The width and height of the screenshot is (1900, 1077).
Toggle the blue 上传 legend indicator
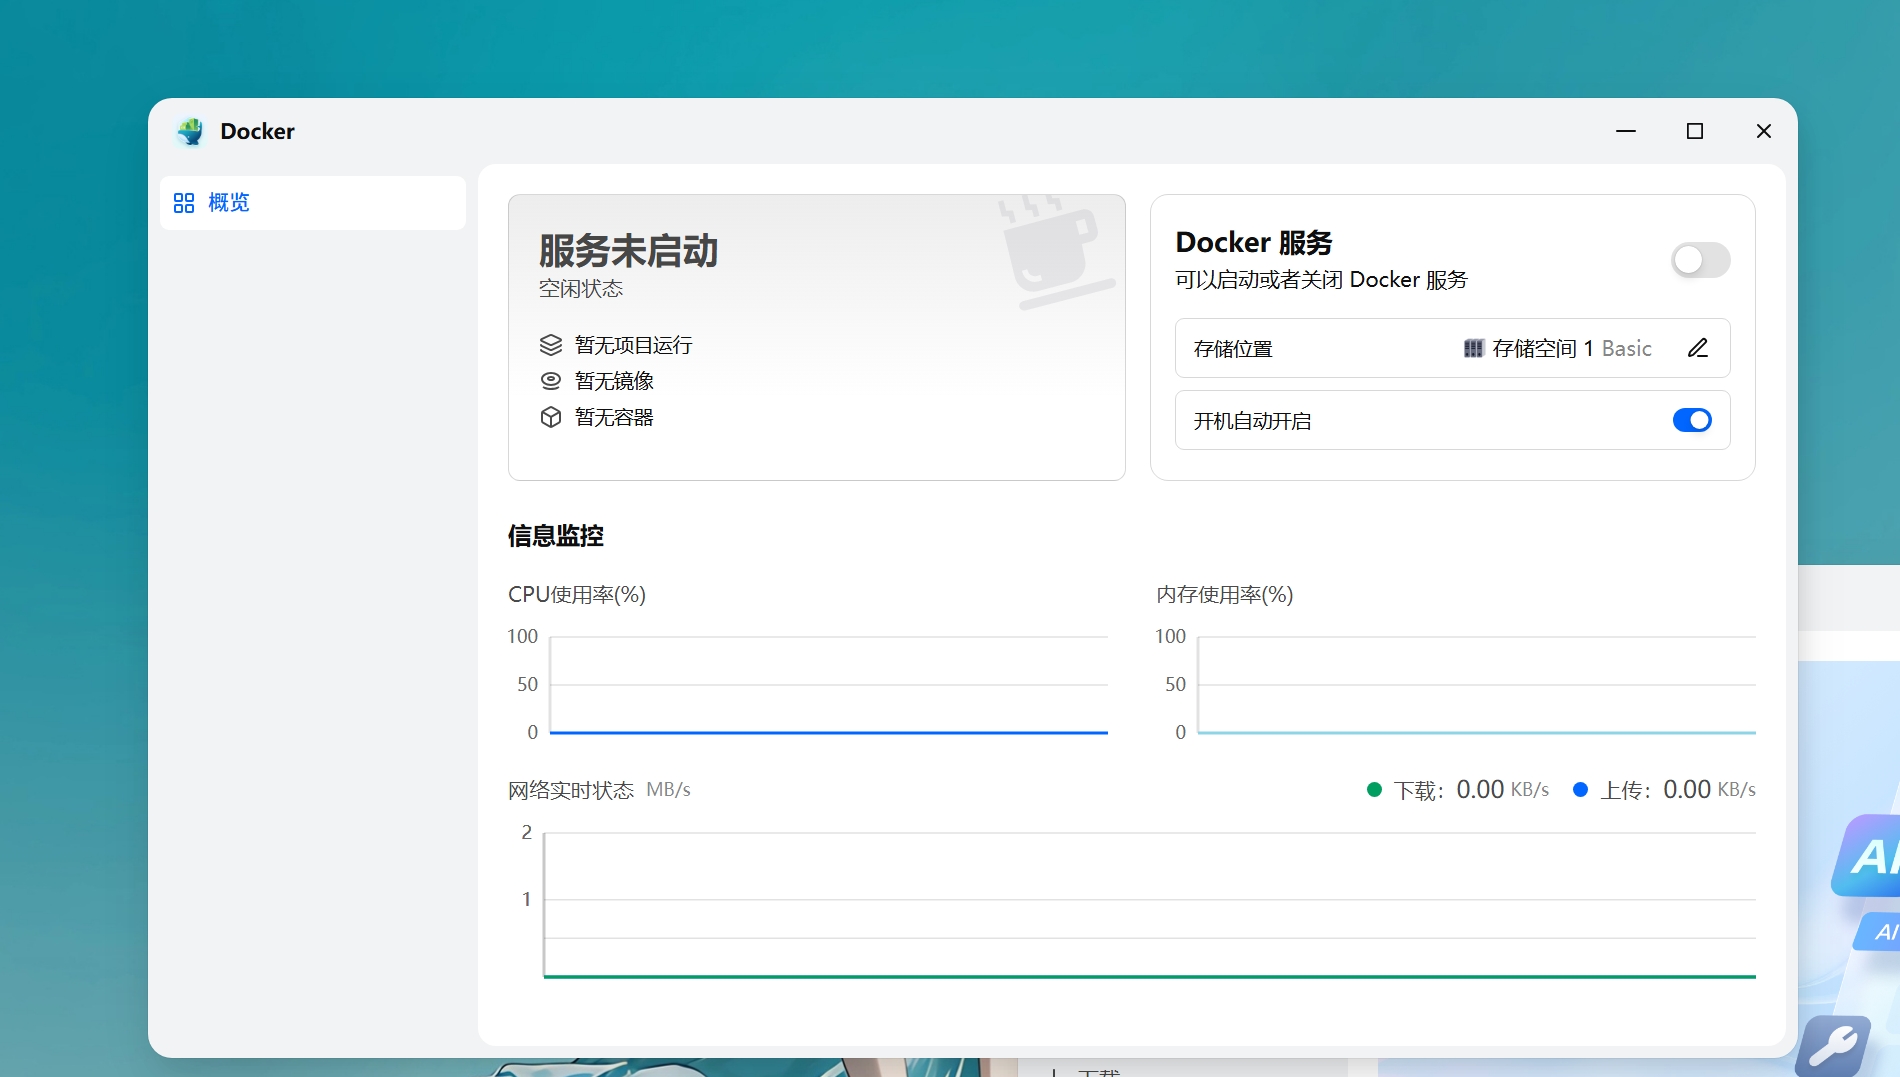pyautogui.click(x=1581, y=789)
